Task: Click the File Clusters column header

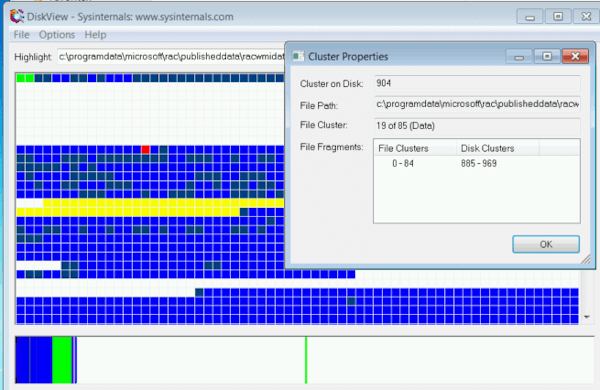Action: [415, 148]
